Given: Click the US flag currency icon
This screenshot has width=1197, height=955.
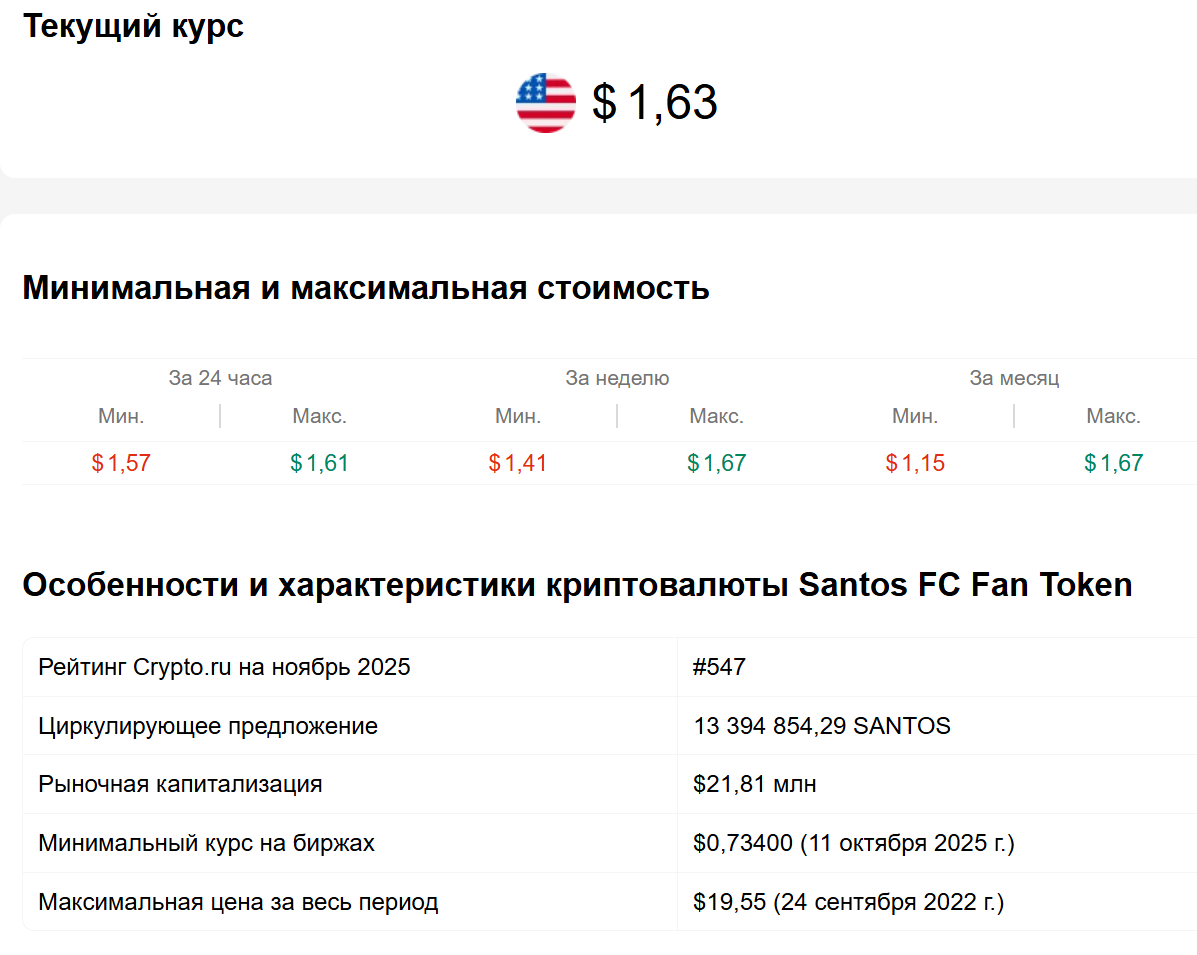Looking at the screenshot, I should [546, 103].
